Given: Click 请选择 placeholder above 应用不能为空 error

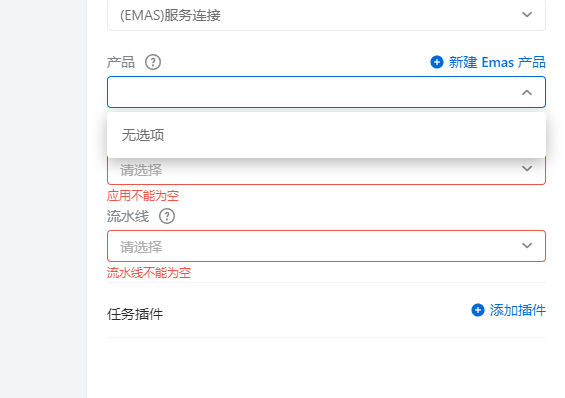Looking at the screenshot, I should [x=141, y=170].
